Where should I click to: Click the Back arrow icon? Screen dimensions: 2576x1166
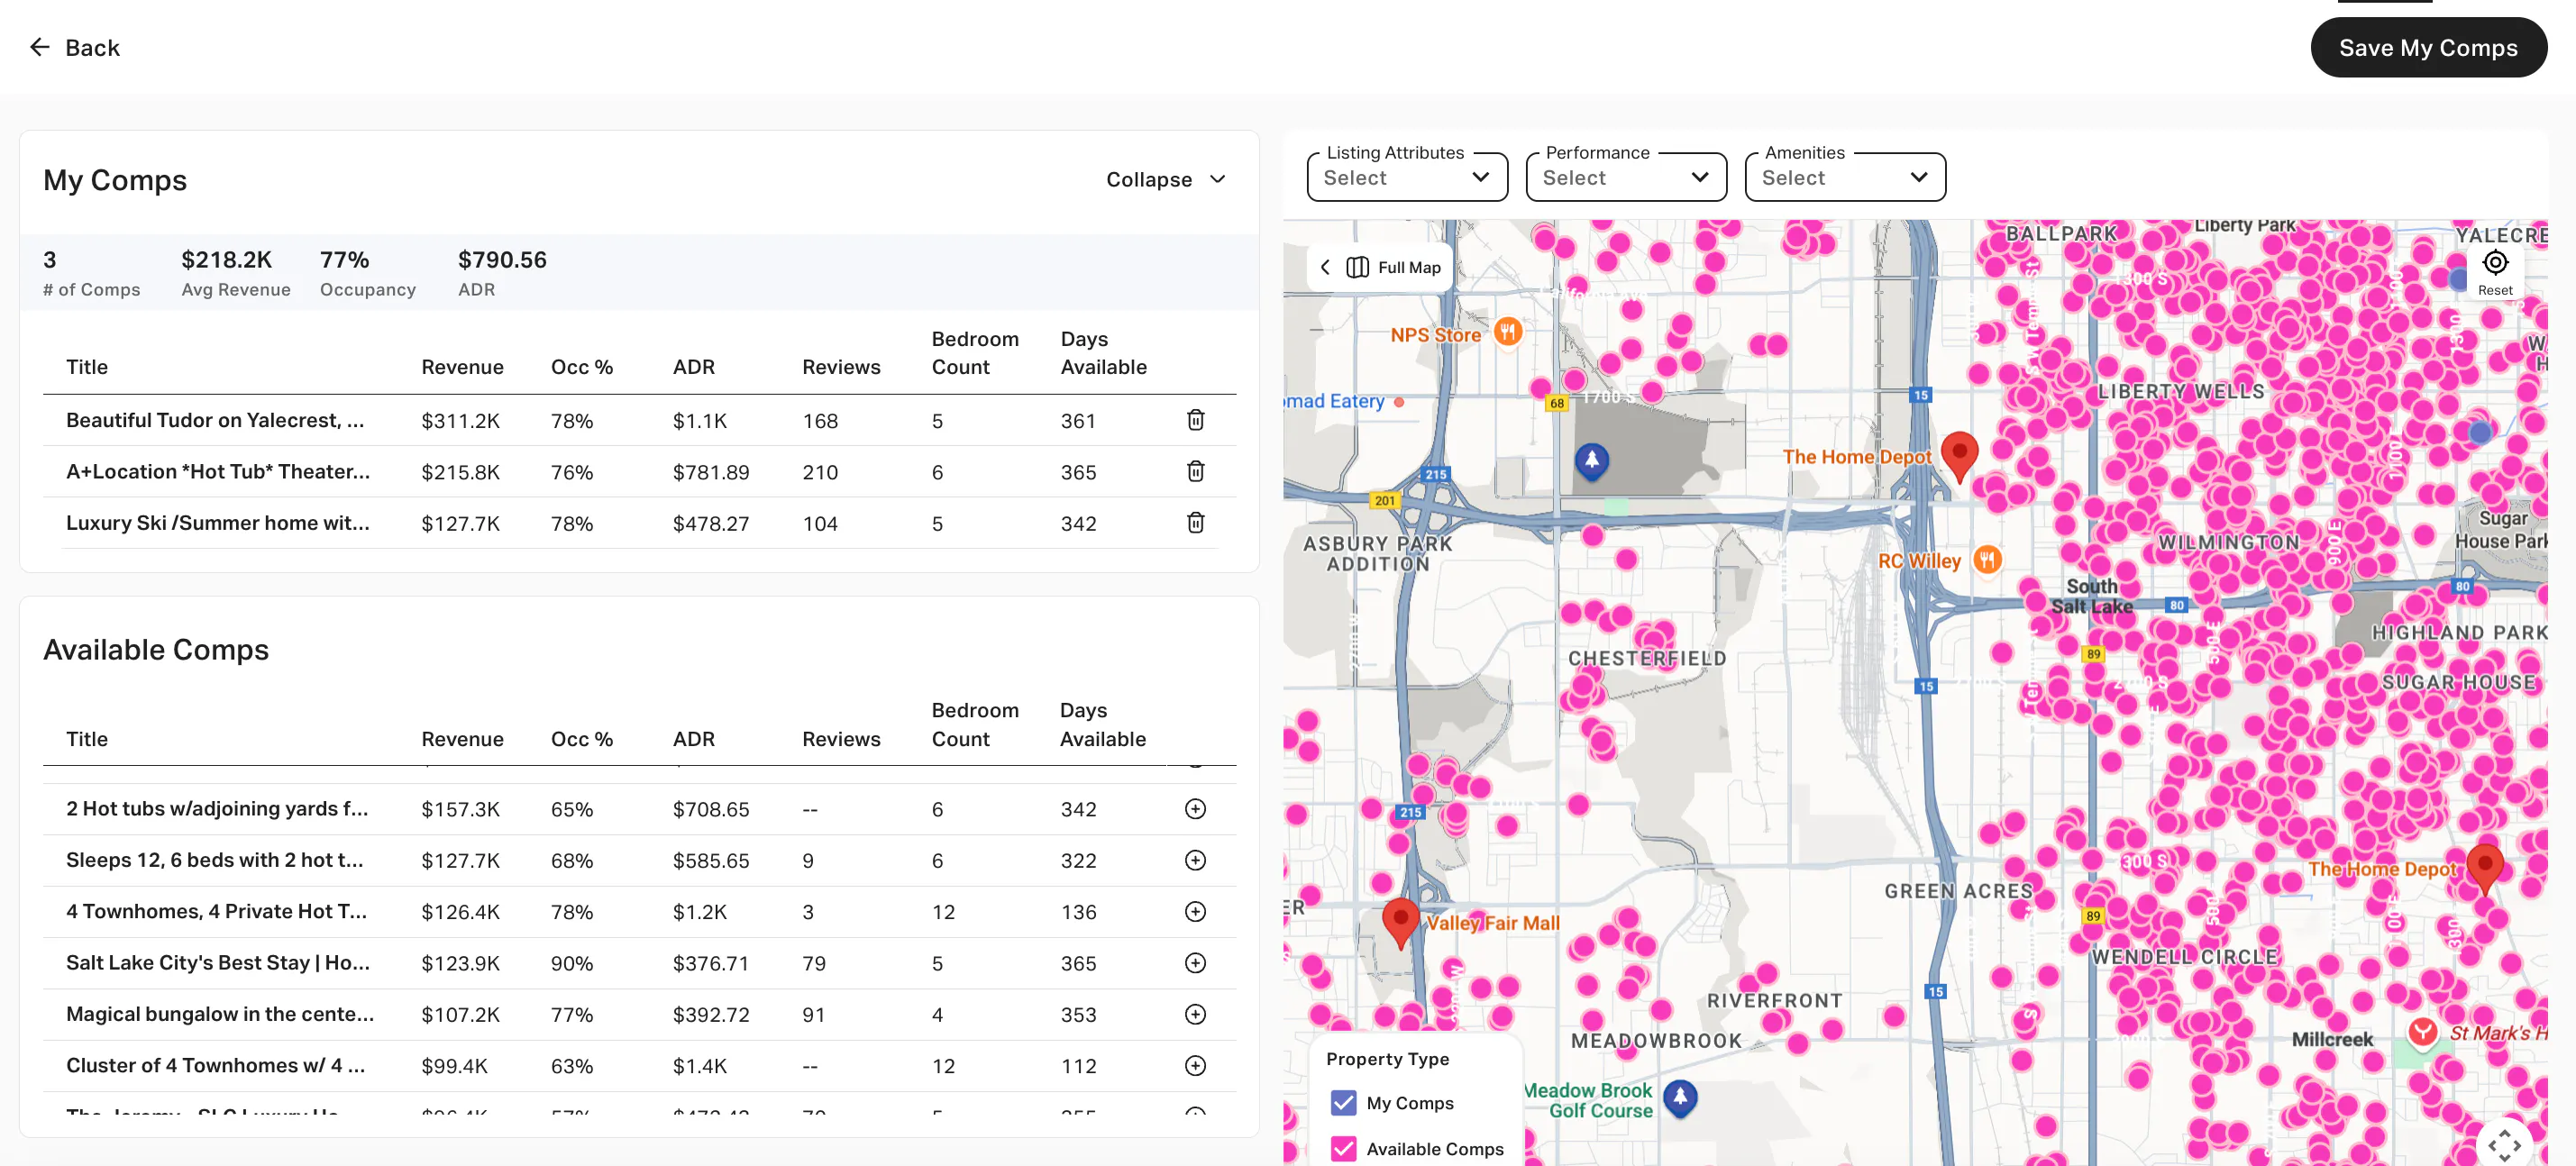point(40,47)
